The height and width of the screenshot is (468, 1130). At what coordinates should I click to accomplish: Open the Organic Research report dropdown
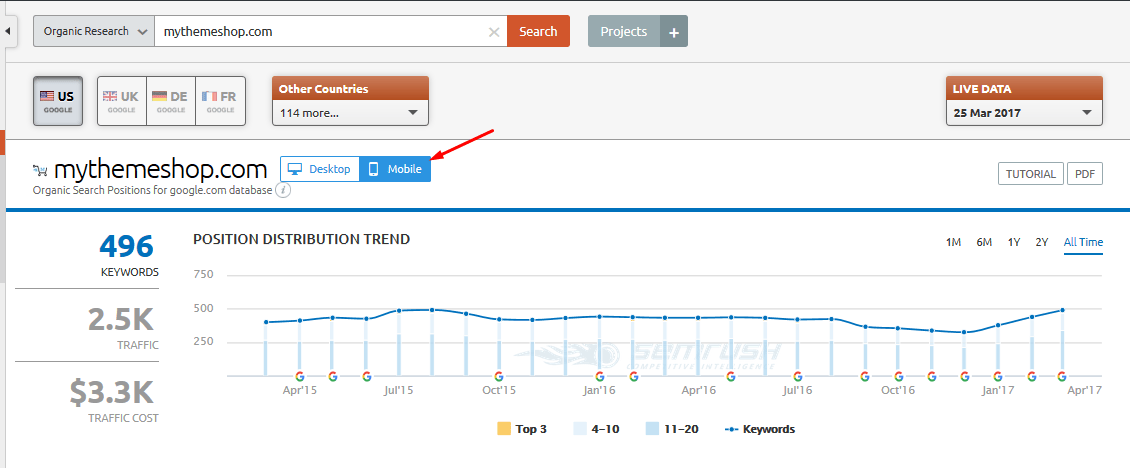pos(94,32)
